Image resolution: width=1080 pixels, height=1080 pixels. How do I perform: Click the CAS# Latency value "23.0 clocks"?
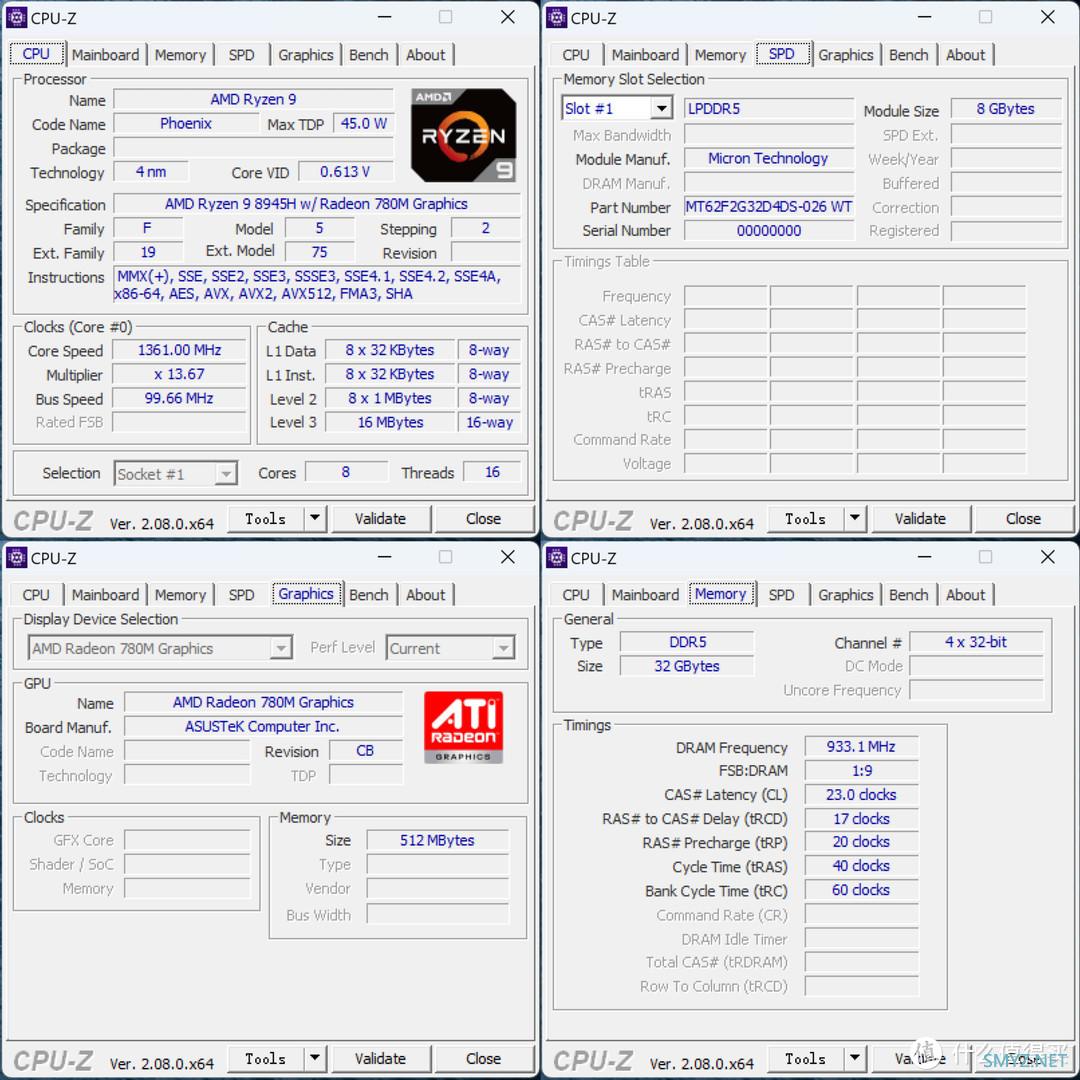[861, 795]
